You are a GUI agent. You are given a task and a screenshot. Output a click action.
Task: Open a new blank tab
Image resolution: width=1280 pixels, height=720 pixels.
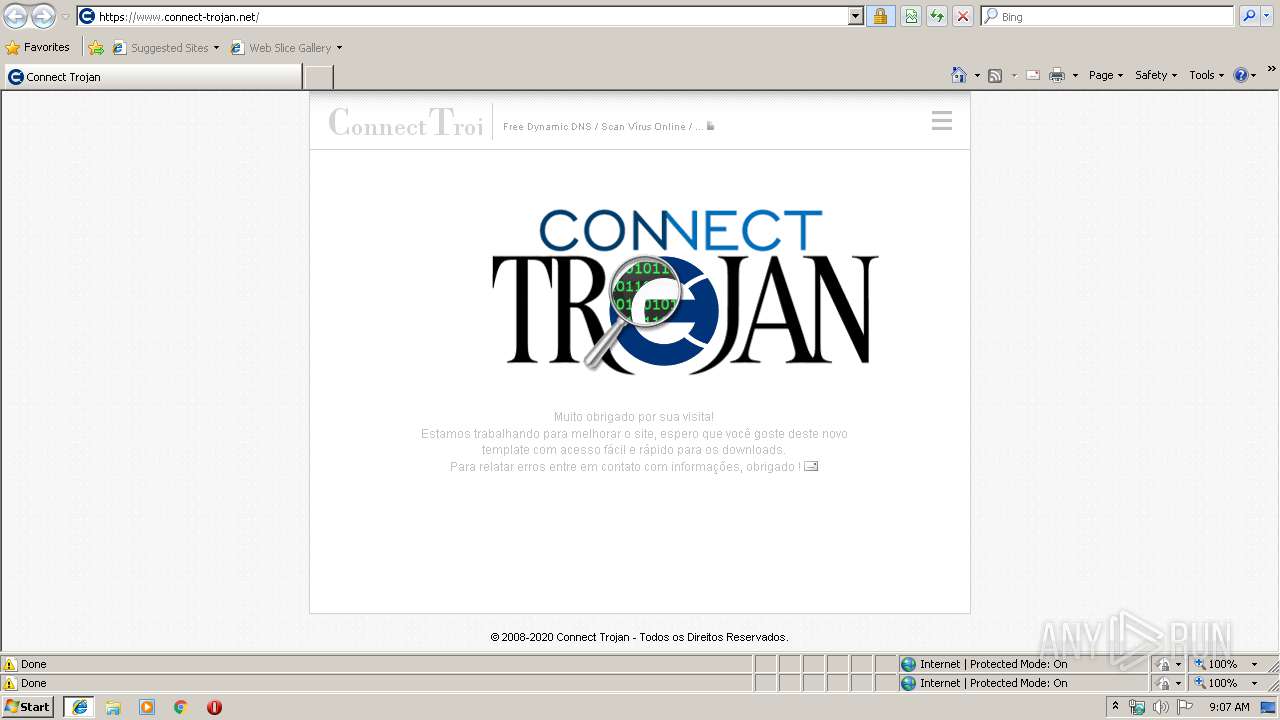point(318,77)
